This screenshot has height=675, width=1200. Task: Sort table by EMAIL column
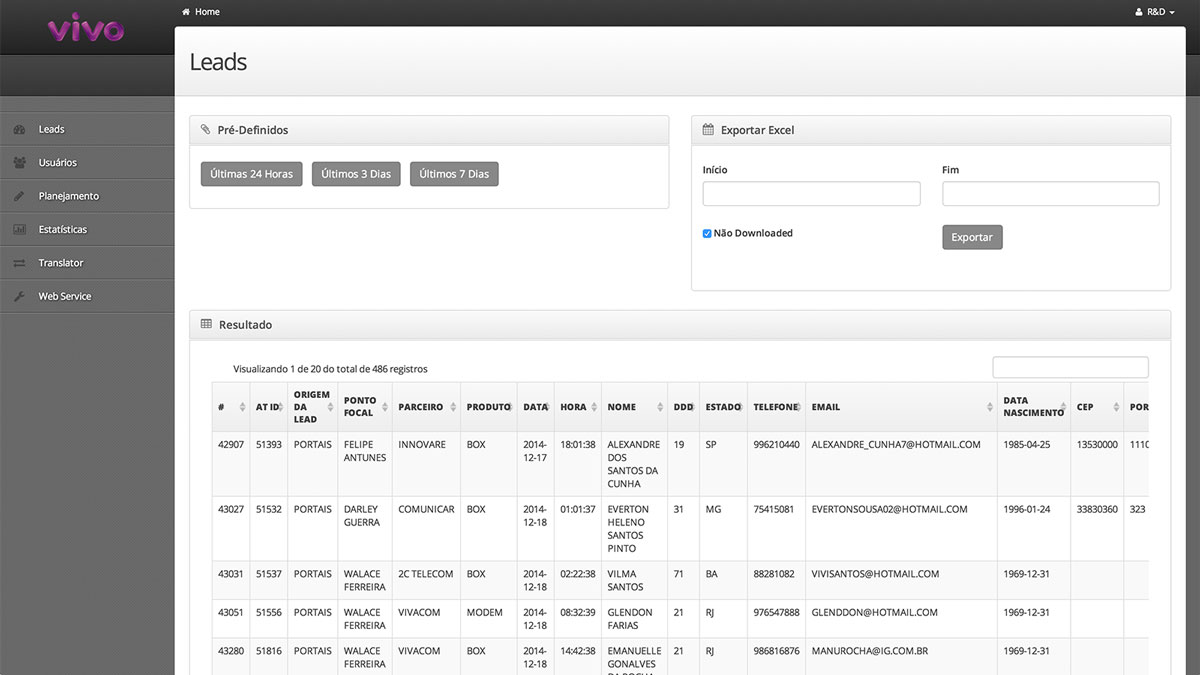[x=901, y=407]
